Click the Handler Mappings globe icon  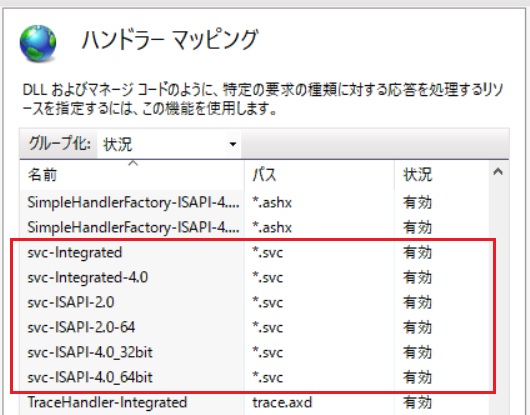click(38, 43)
